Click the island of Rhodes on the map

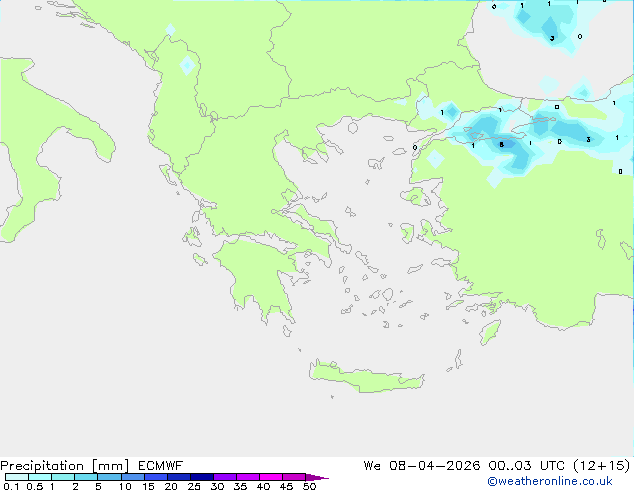click(x=490, y=332)
